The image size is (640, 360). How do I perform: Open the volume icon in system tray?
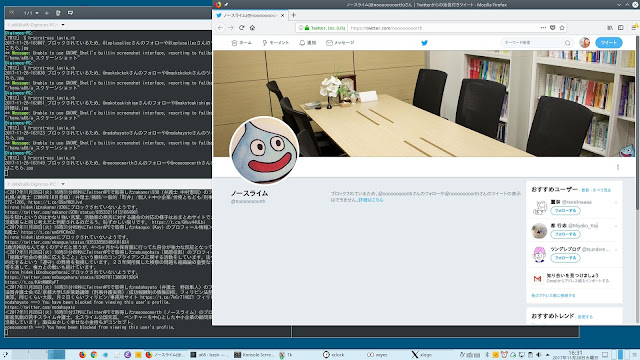point(539,354)
